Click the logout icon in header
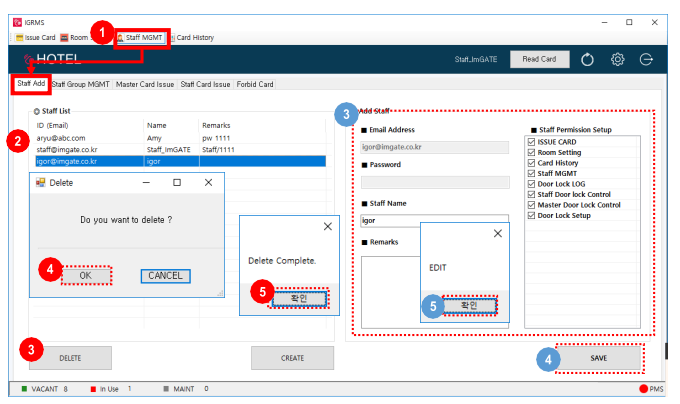This screenshot has height=404, width=680. pyautogui.click(x=646, y=59)
